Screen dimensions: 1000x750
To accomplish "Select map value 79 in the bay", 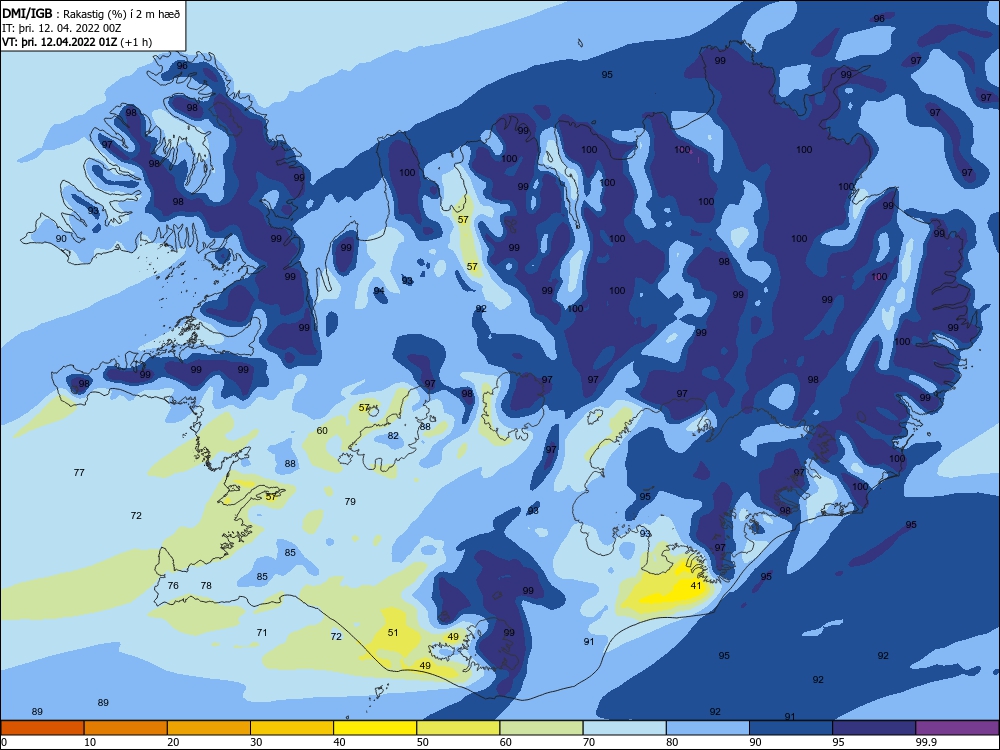I will click(x=350, y=501).
